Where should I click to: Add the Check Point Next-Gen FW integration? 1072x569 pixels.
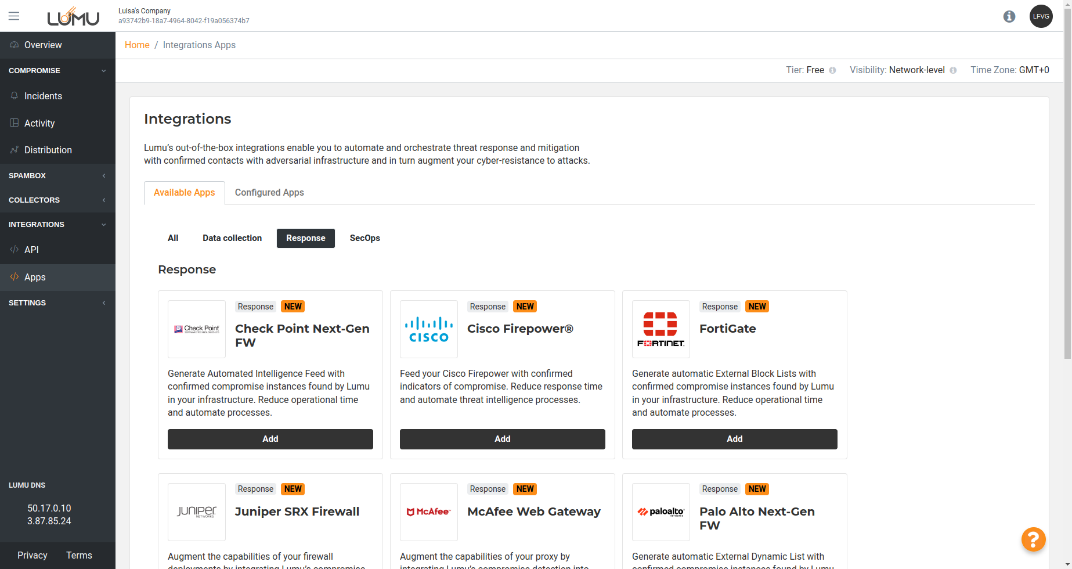point(270,439)
